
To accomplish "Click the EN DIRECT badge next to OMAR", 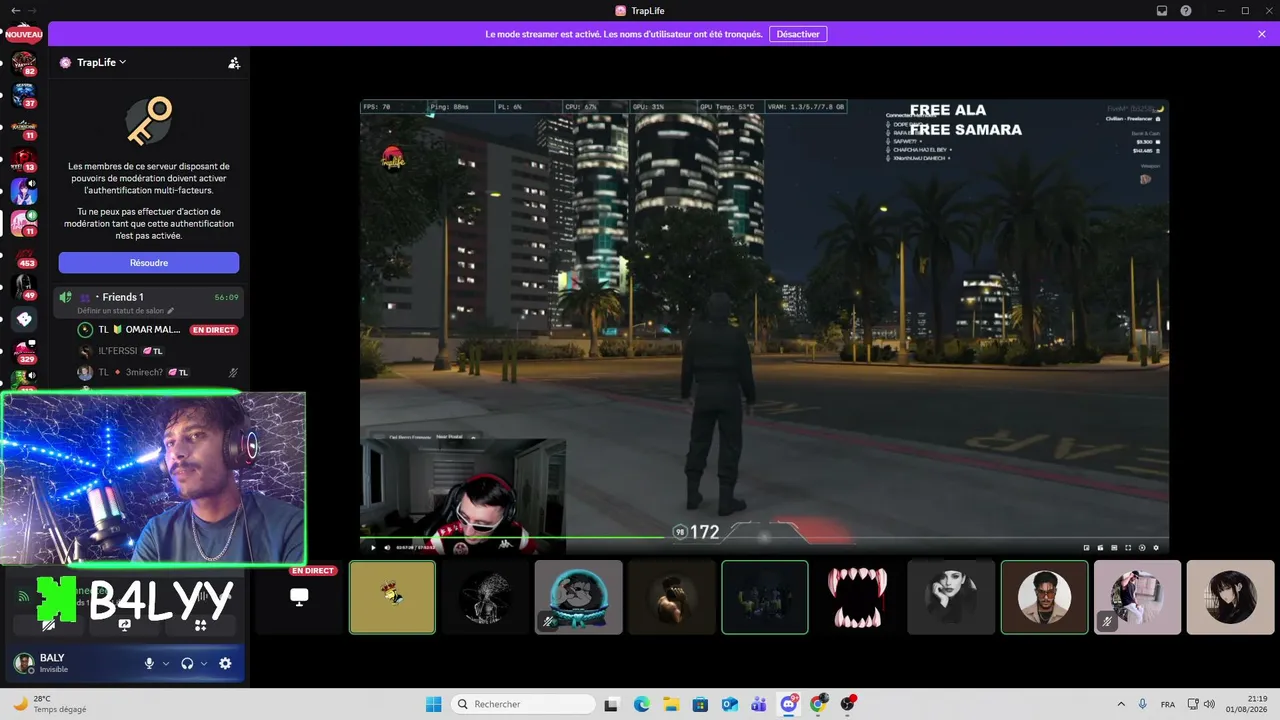I will click(x=214, y=329).
